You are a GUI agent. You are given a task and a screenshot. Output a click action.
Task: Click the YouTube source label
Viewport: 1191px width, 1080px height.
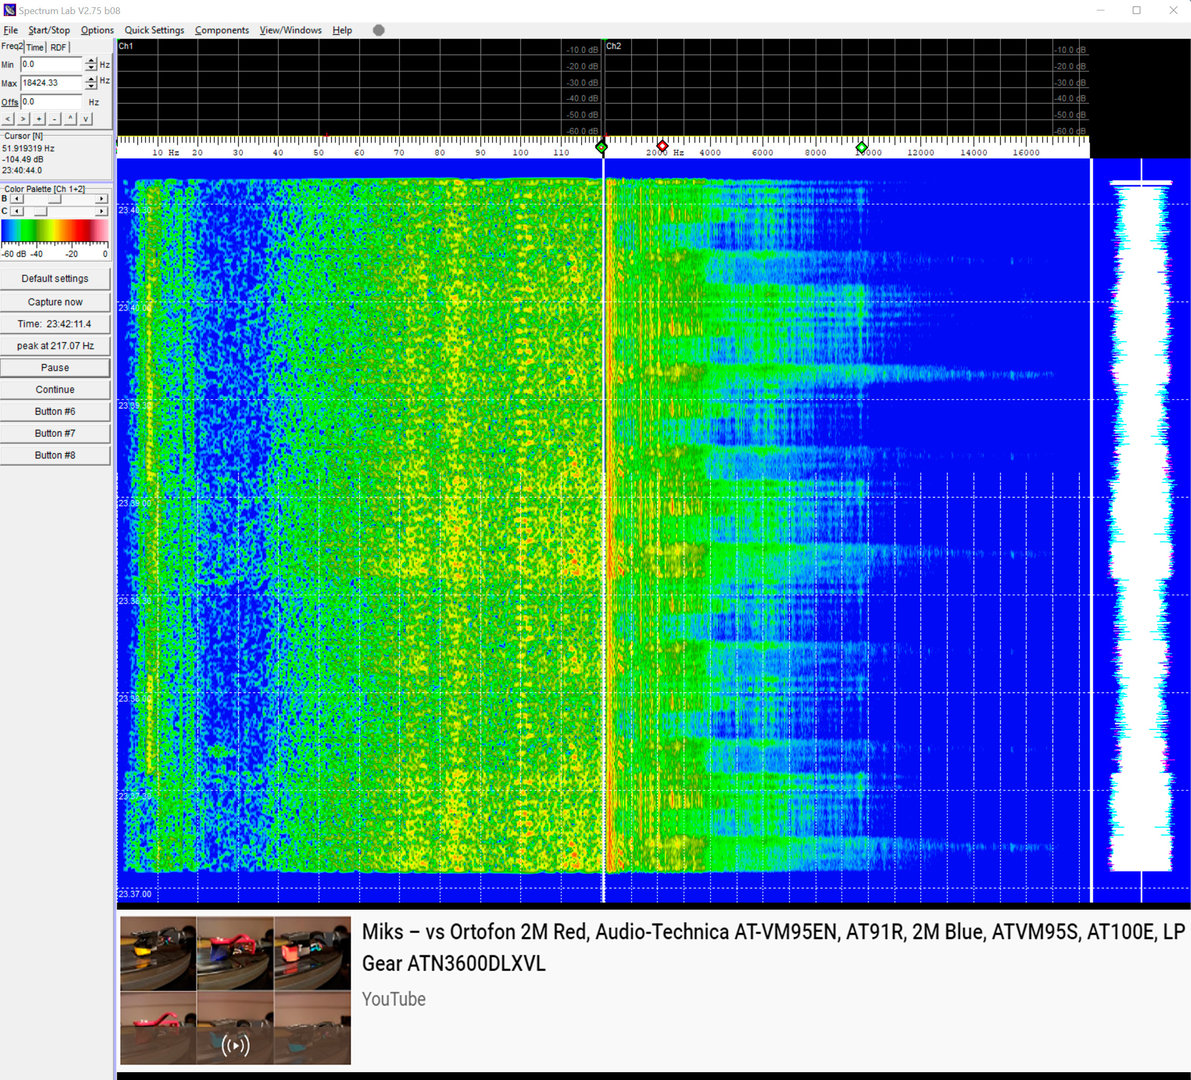[393, 999]
